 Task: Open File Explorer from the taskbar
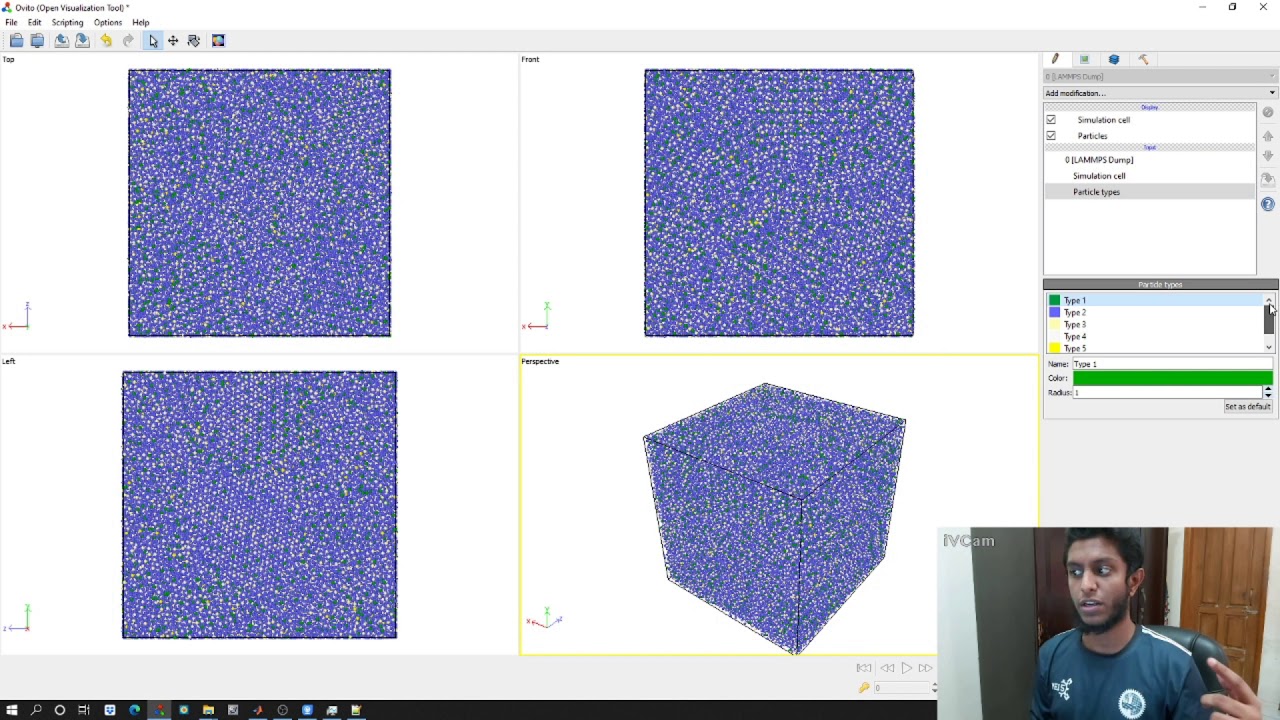208,710
